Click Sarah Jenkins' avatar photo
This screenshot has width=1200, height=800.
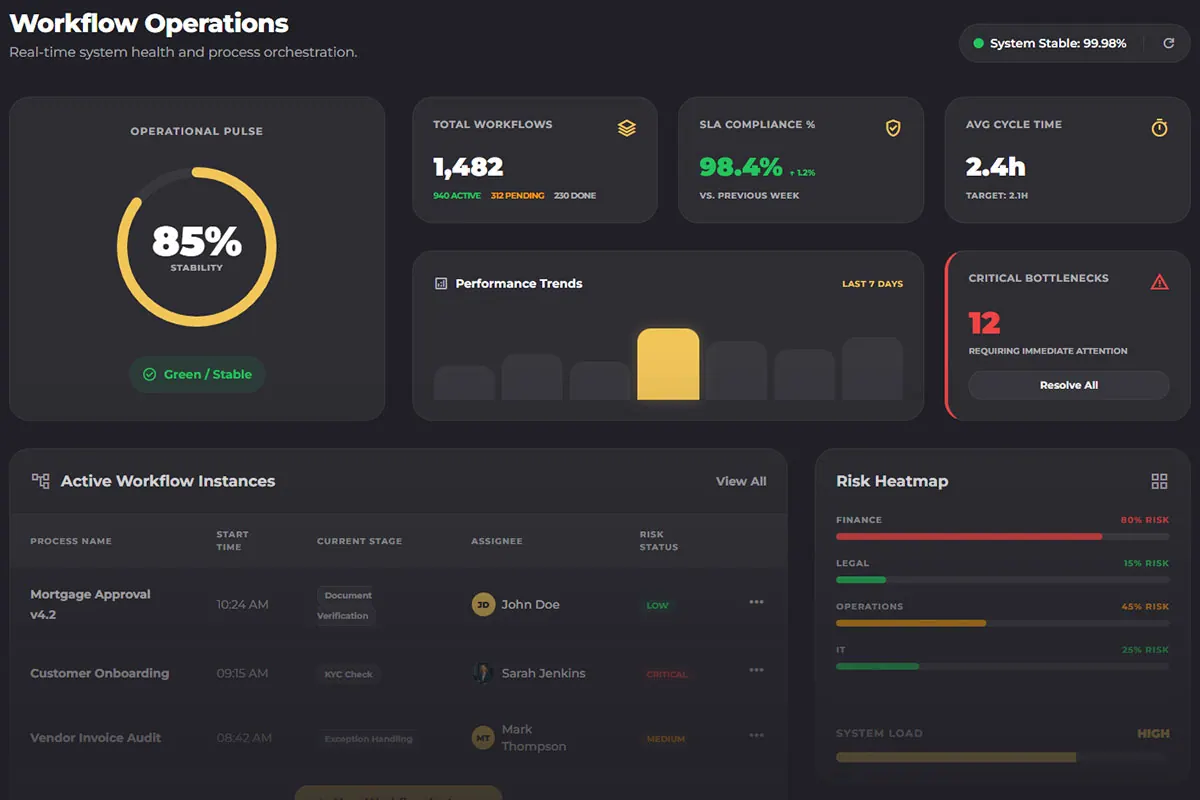point(483,673)
